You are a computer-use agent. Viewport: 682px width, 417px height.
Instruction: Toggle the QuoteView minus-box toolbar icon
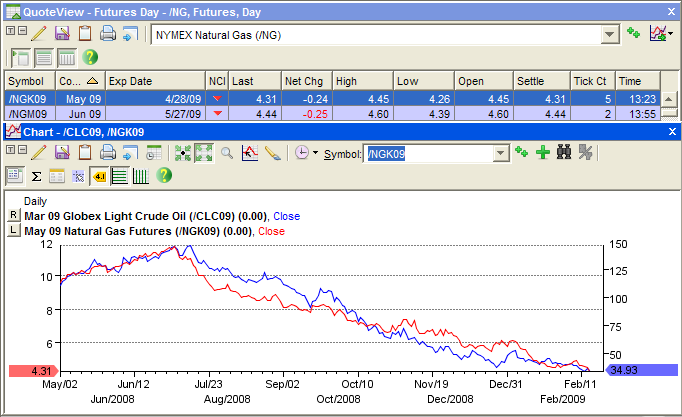click(22, 30)
